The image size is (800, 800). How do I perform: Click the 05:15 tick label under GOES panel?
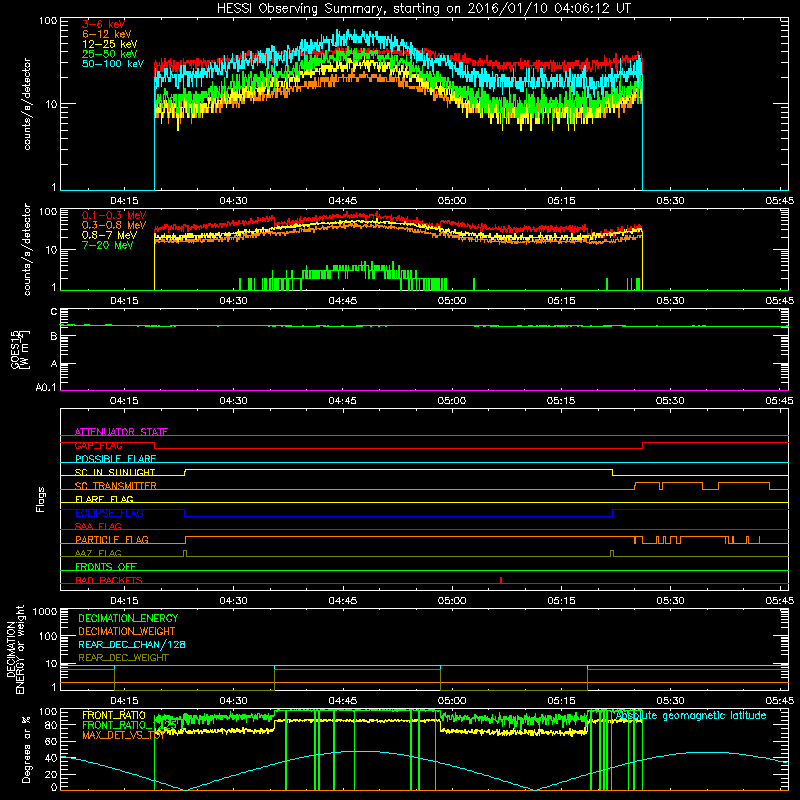(561, 401)
